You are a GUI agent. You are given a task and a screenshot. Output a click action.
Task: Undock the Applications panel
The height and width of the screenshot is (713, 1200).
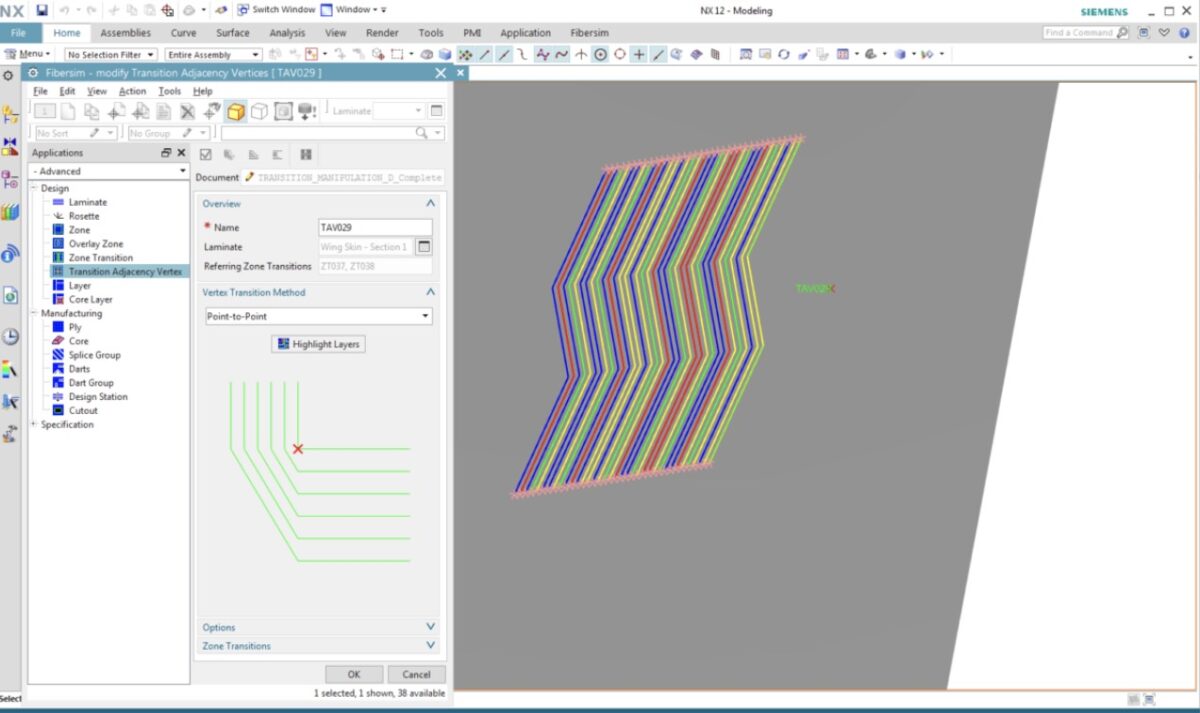[166, 153]
